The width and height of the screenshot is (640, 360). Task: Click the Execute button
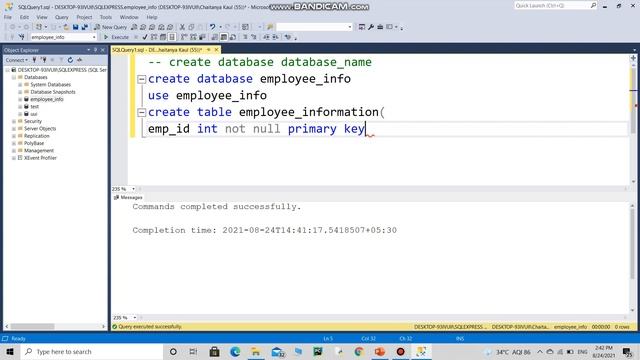pos(116,37)
